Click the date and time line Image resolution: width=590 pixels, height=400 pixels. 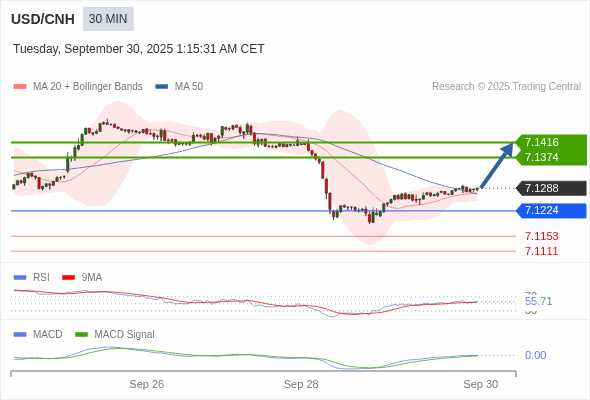coord(138,49)
